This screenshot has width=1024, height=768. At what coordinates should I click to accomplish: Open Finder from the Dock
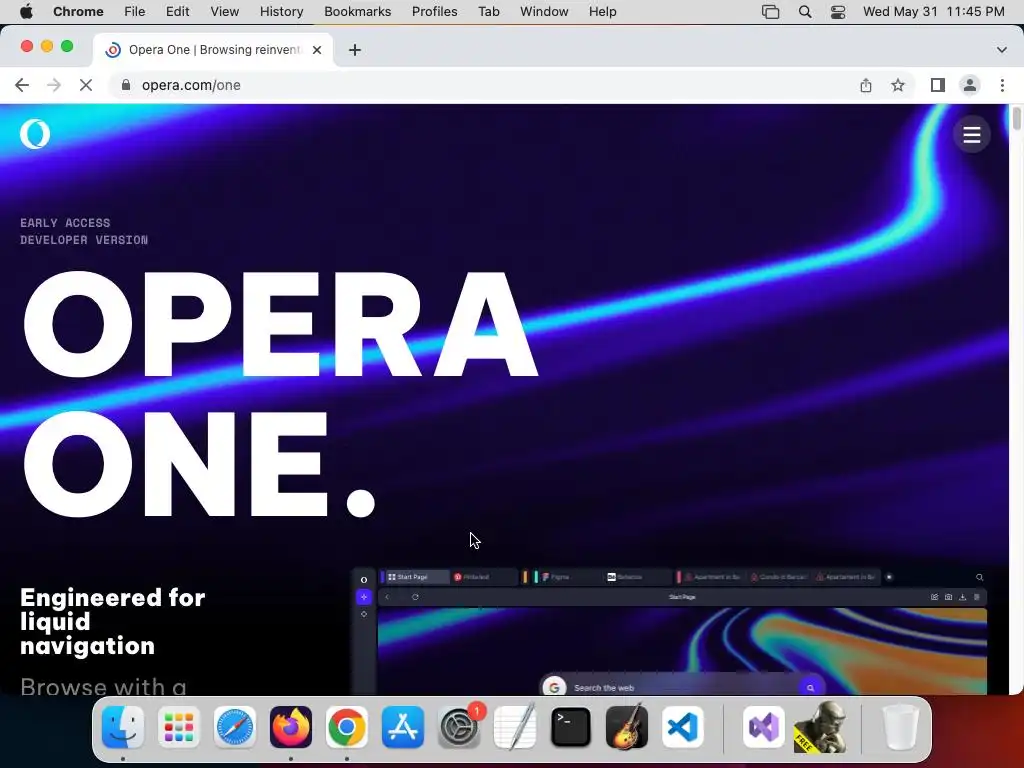pos(123,727)
